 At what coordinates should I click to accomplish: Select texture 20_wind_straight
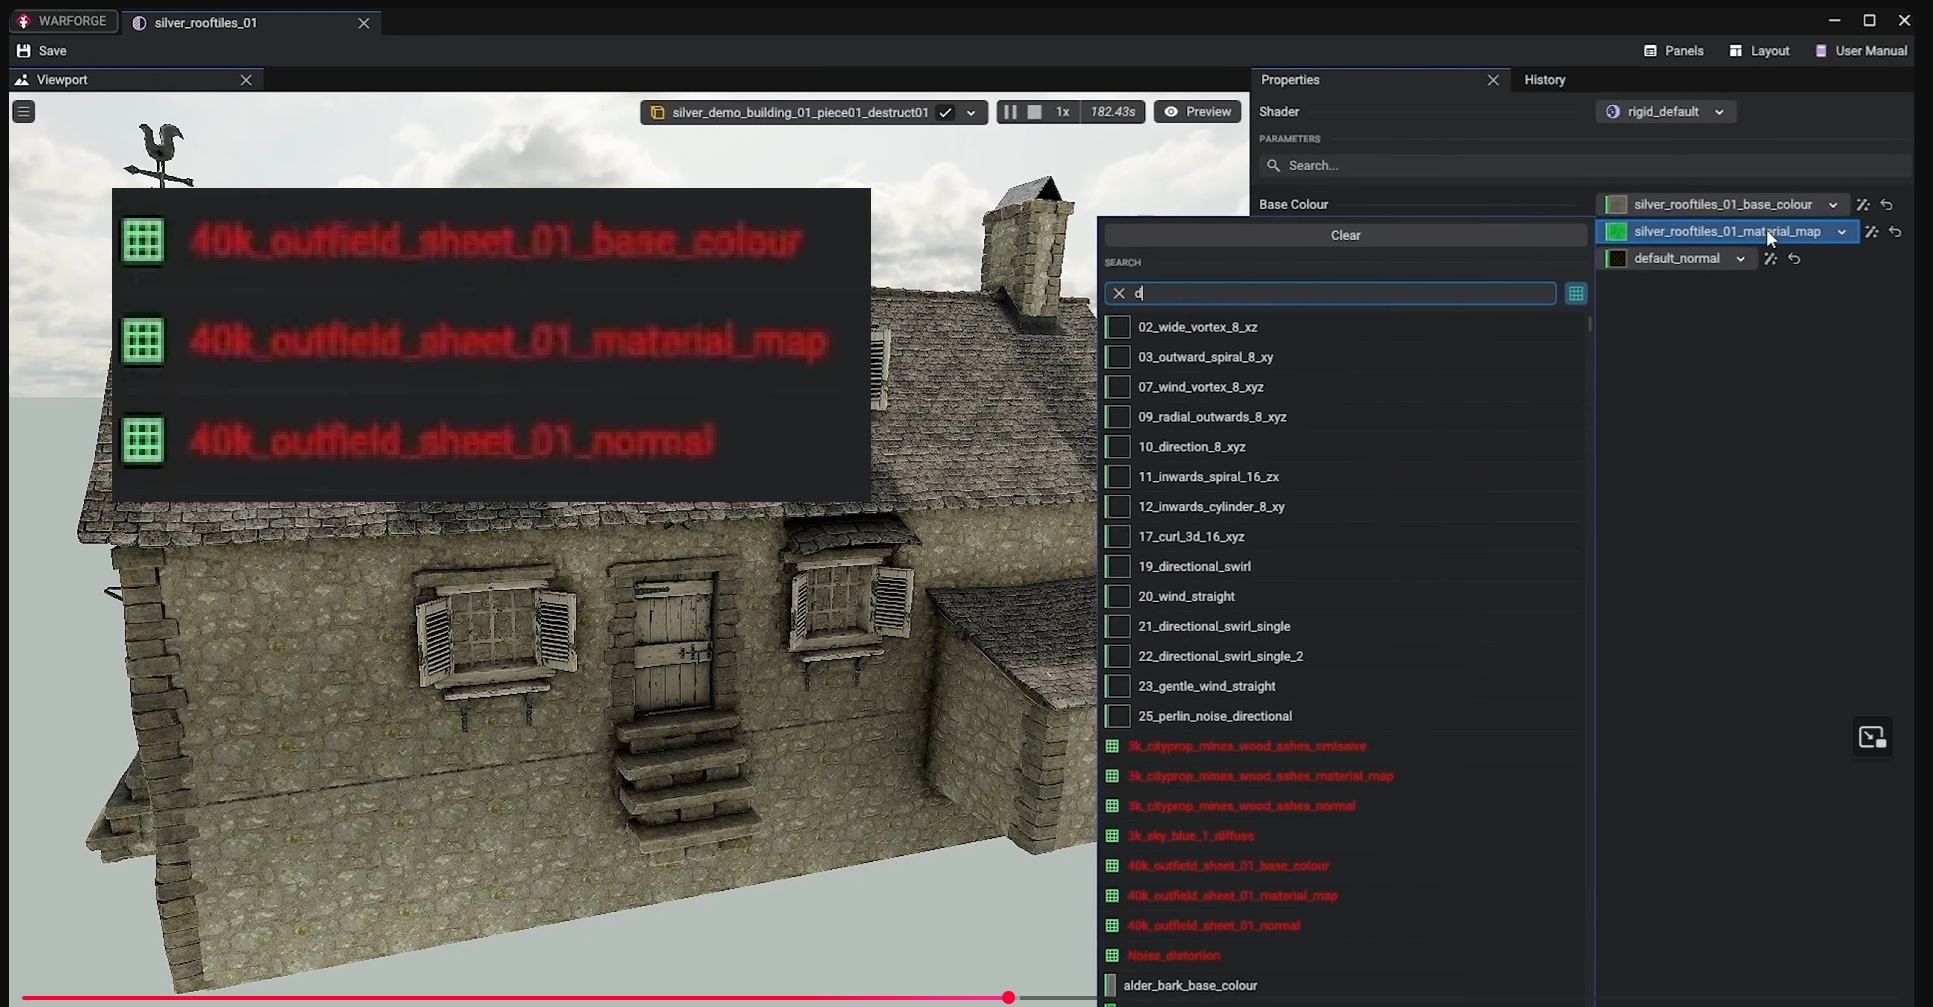[1345, 597]
